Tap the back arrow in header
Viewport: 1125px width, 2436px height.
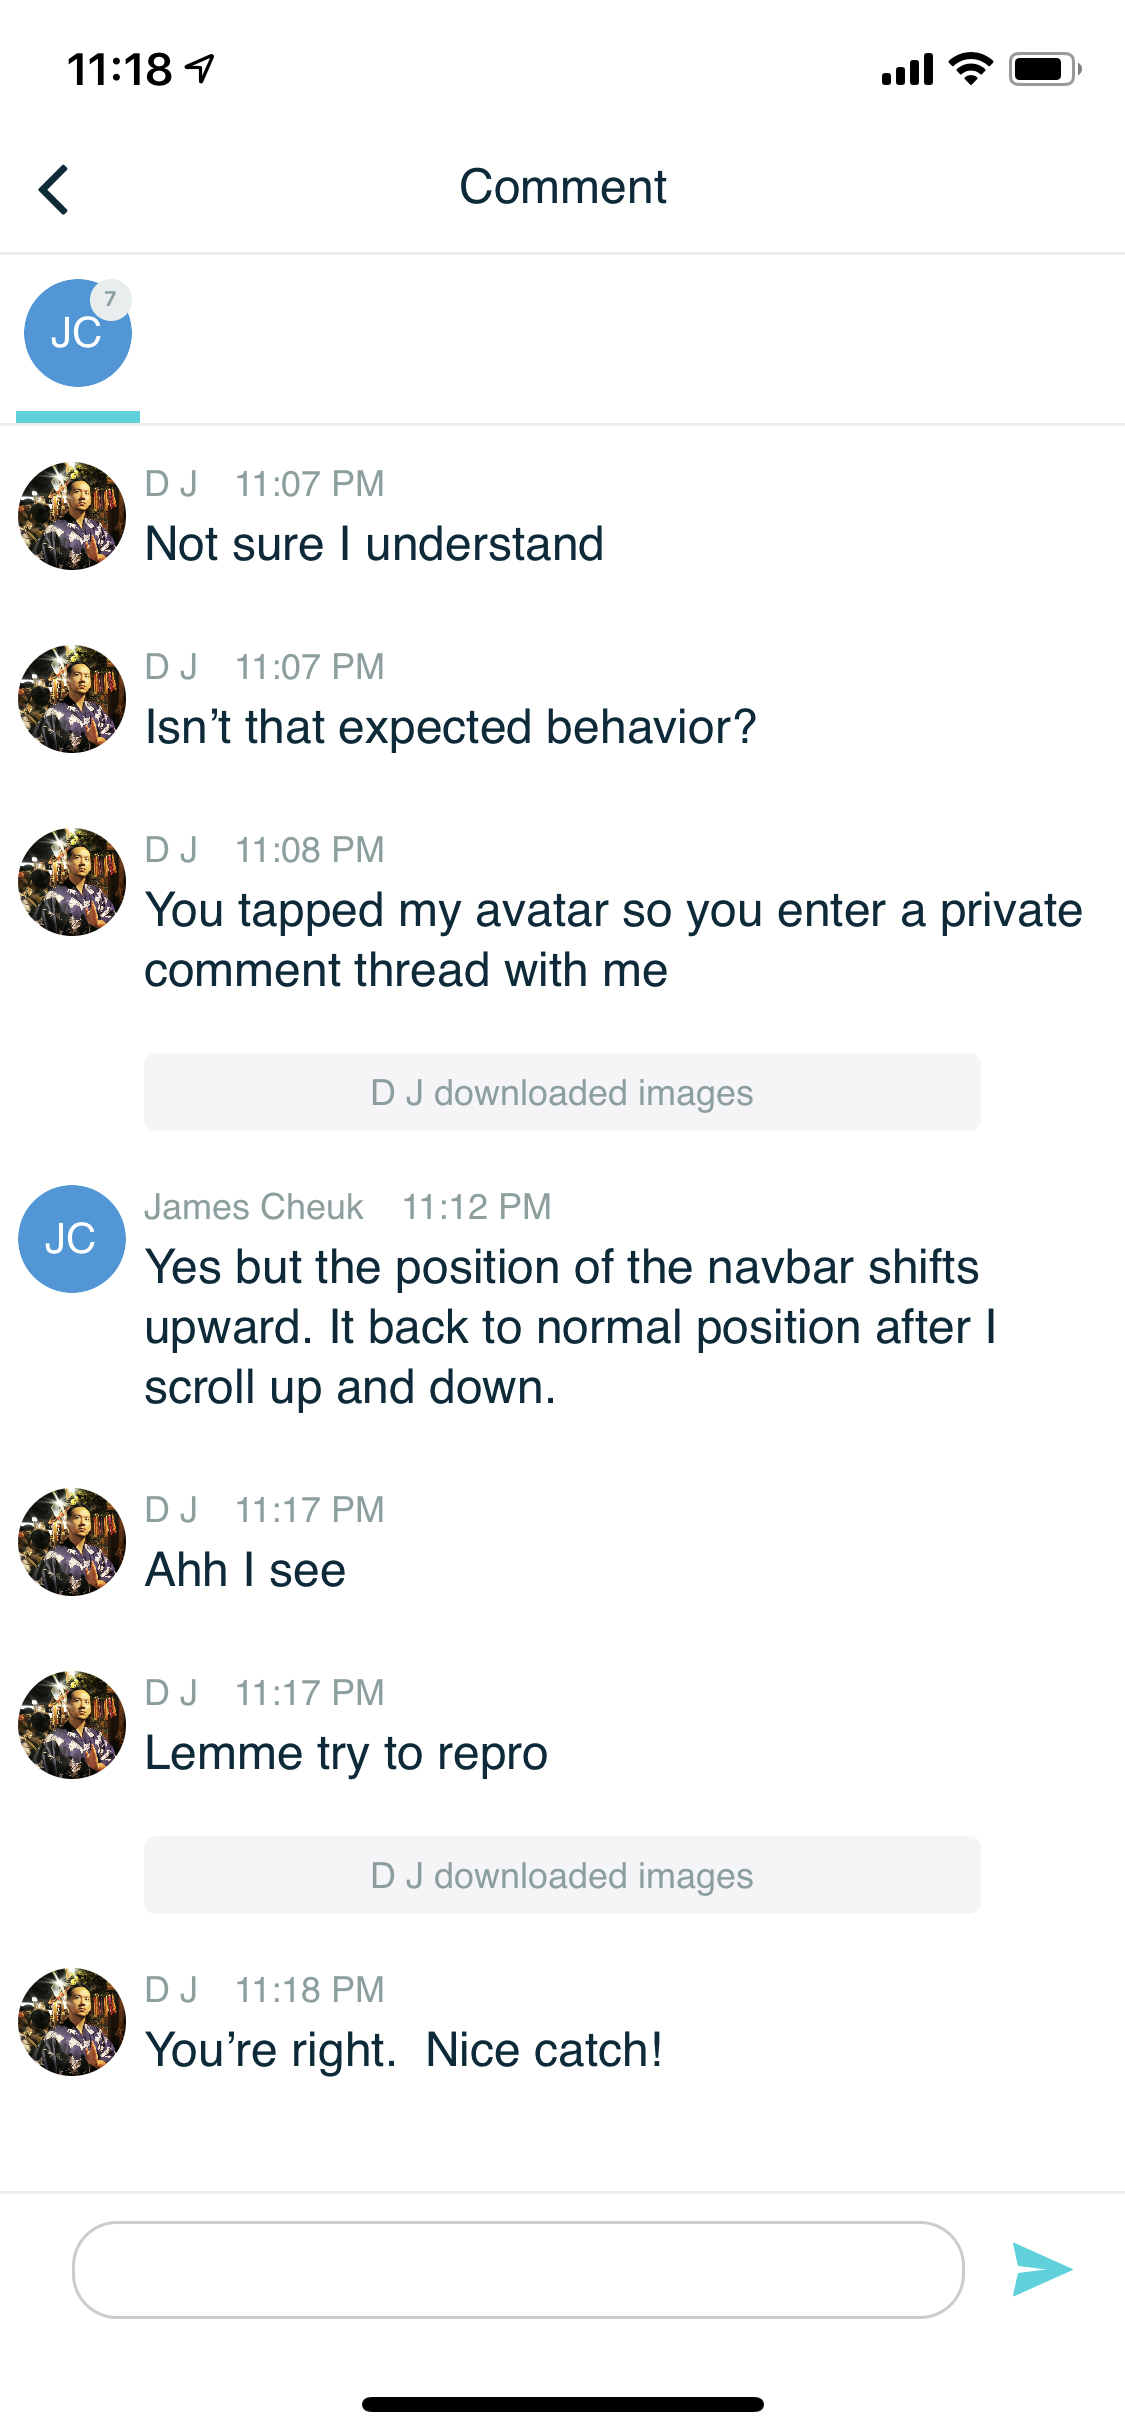[x=54, y=189]
